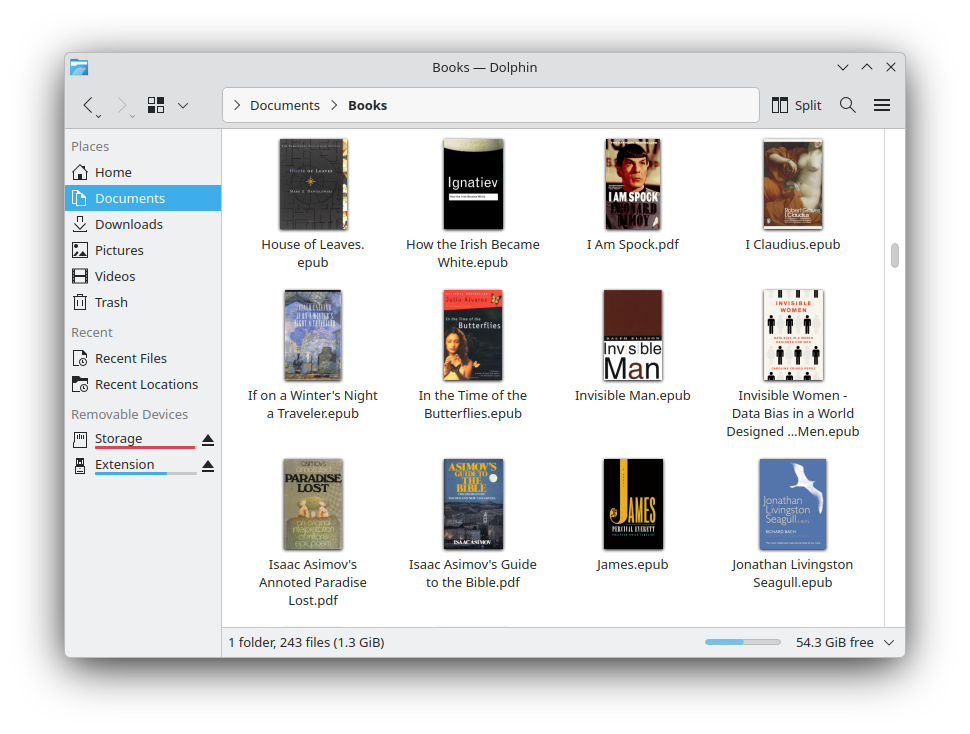Select How the Irish Became White cover

473,184
